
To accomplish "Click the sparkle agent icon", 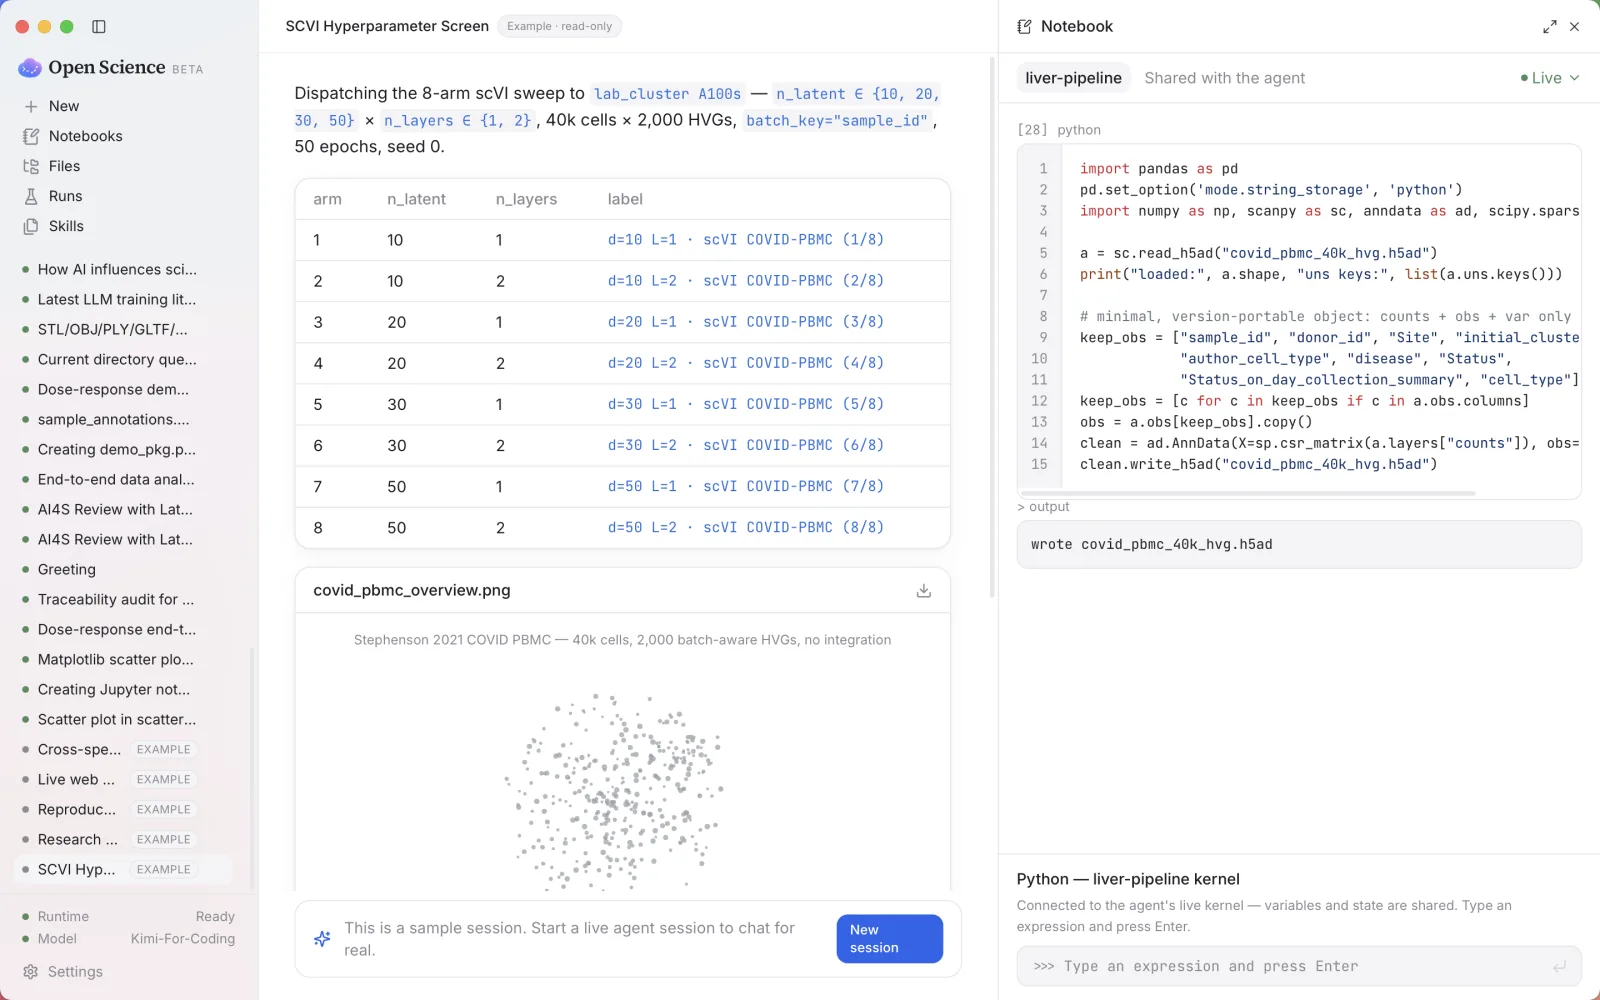I will 322,939.
